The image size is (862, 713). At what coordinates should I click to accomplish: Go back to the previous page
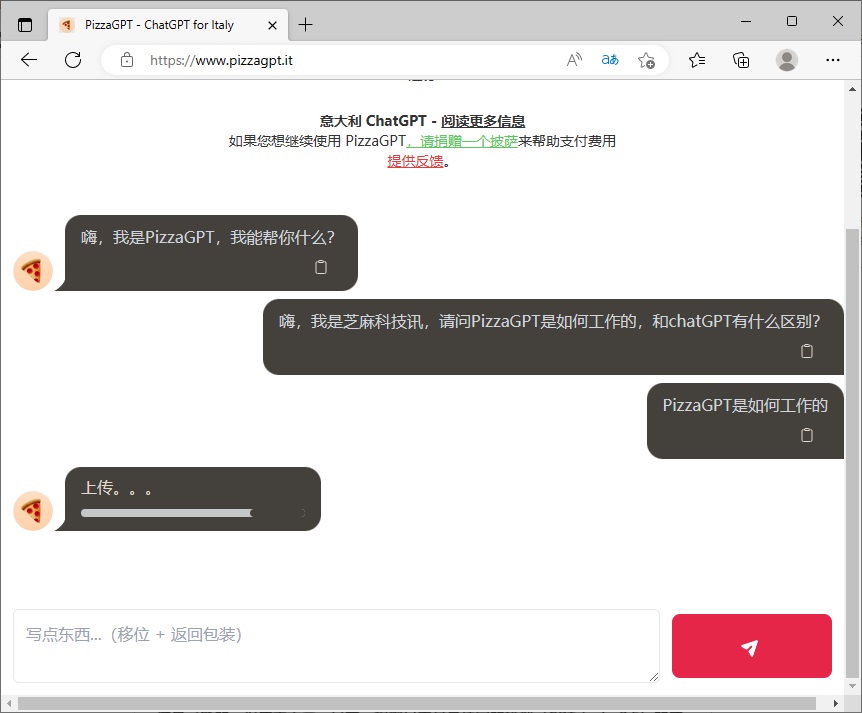tap(29, 60)
